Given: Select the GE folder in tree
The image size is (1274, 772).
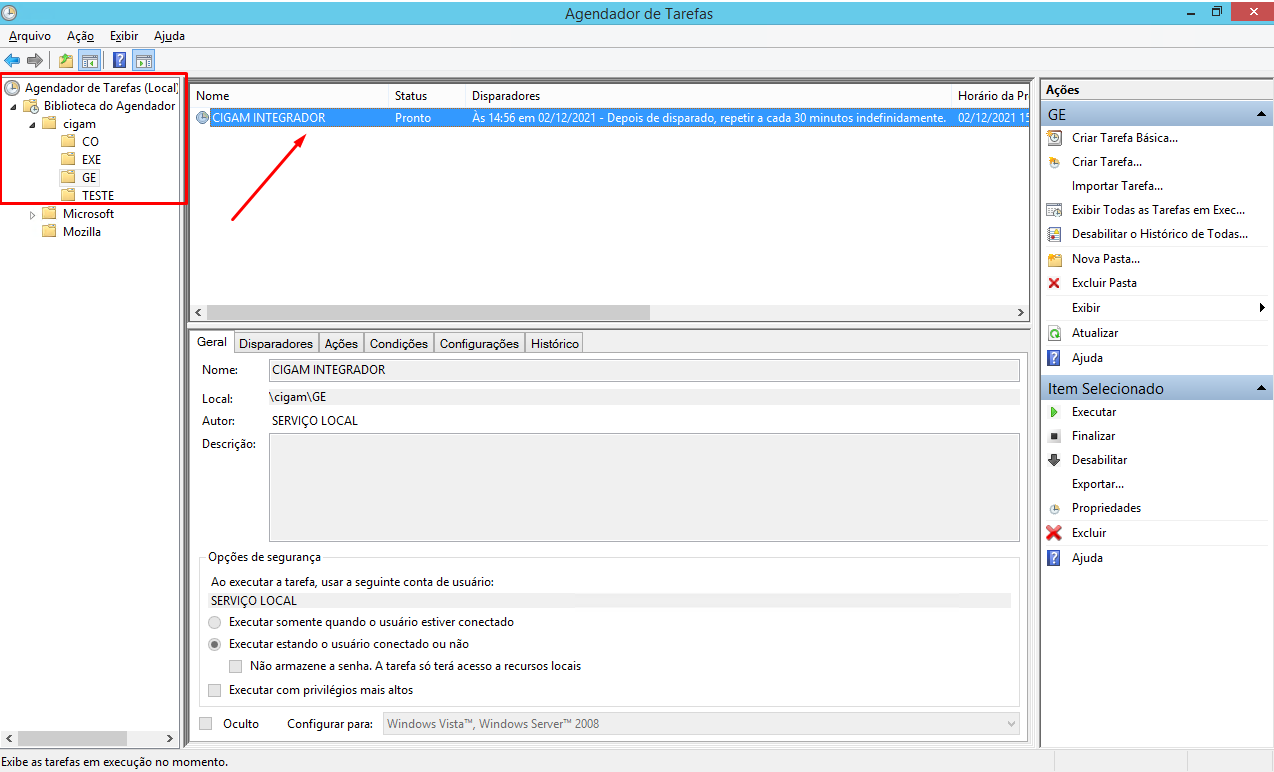Looking at the screenshot, I should pos(89,178).
